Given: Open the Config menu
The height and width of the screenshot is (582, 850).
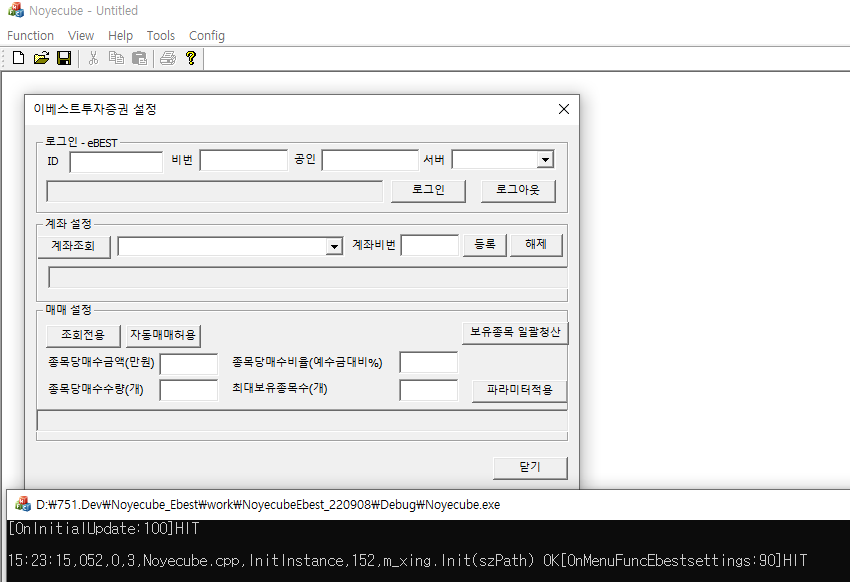Looking at the screenshot, I should click(x=206, y=35).
